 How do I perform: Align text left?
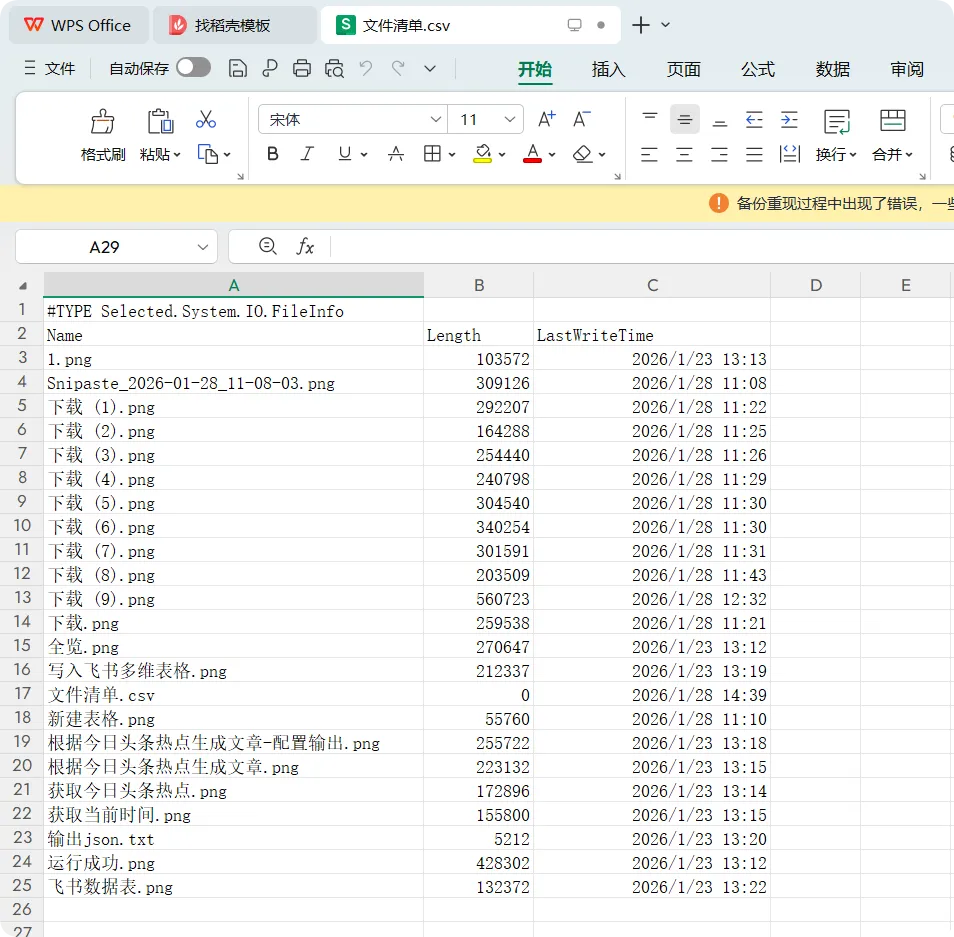[x=649, y=155]
